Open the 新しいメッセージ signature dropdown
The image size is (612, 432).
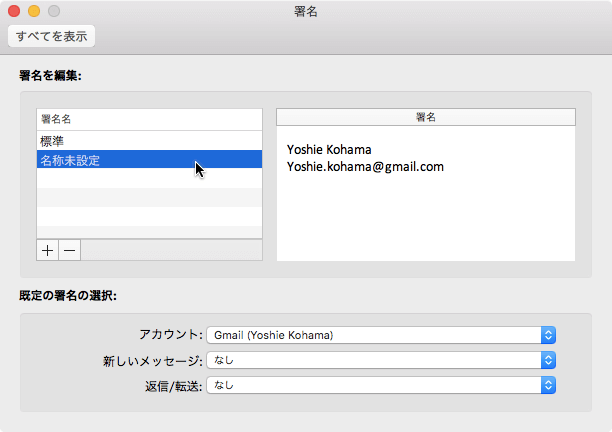click(381, 360)
